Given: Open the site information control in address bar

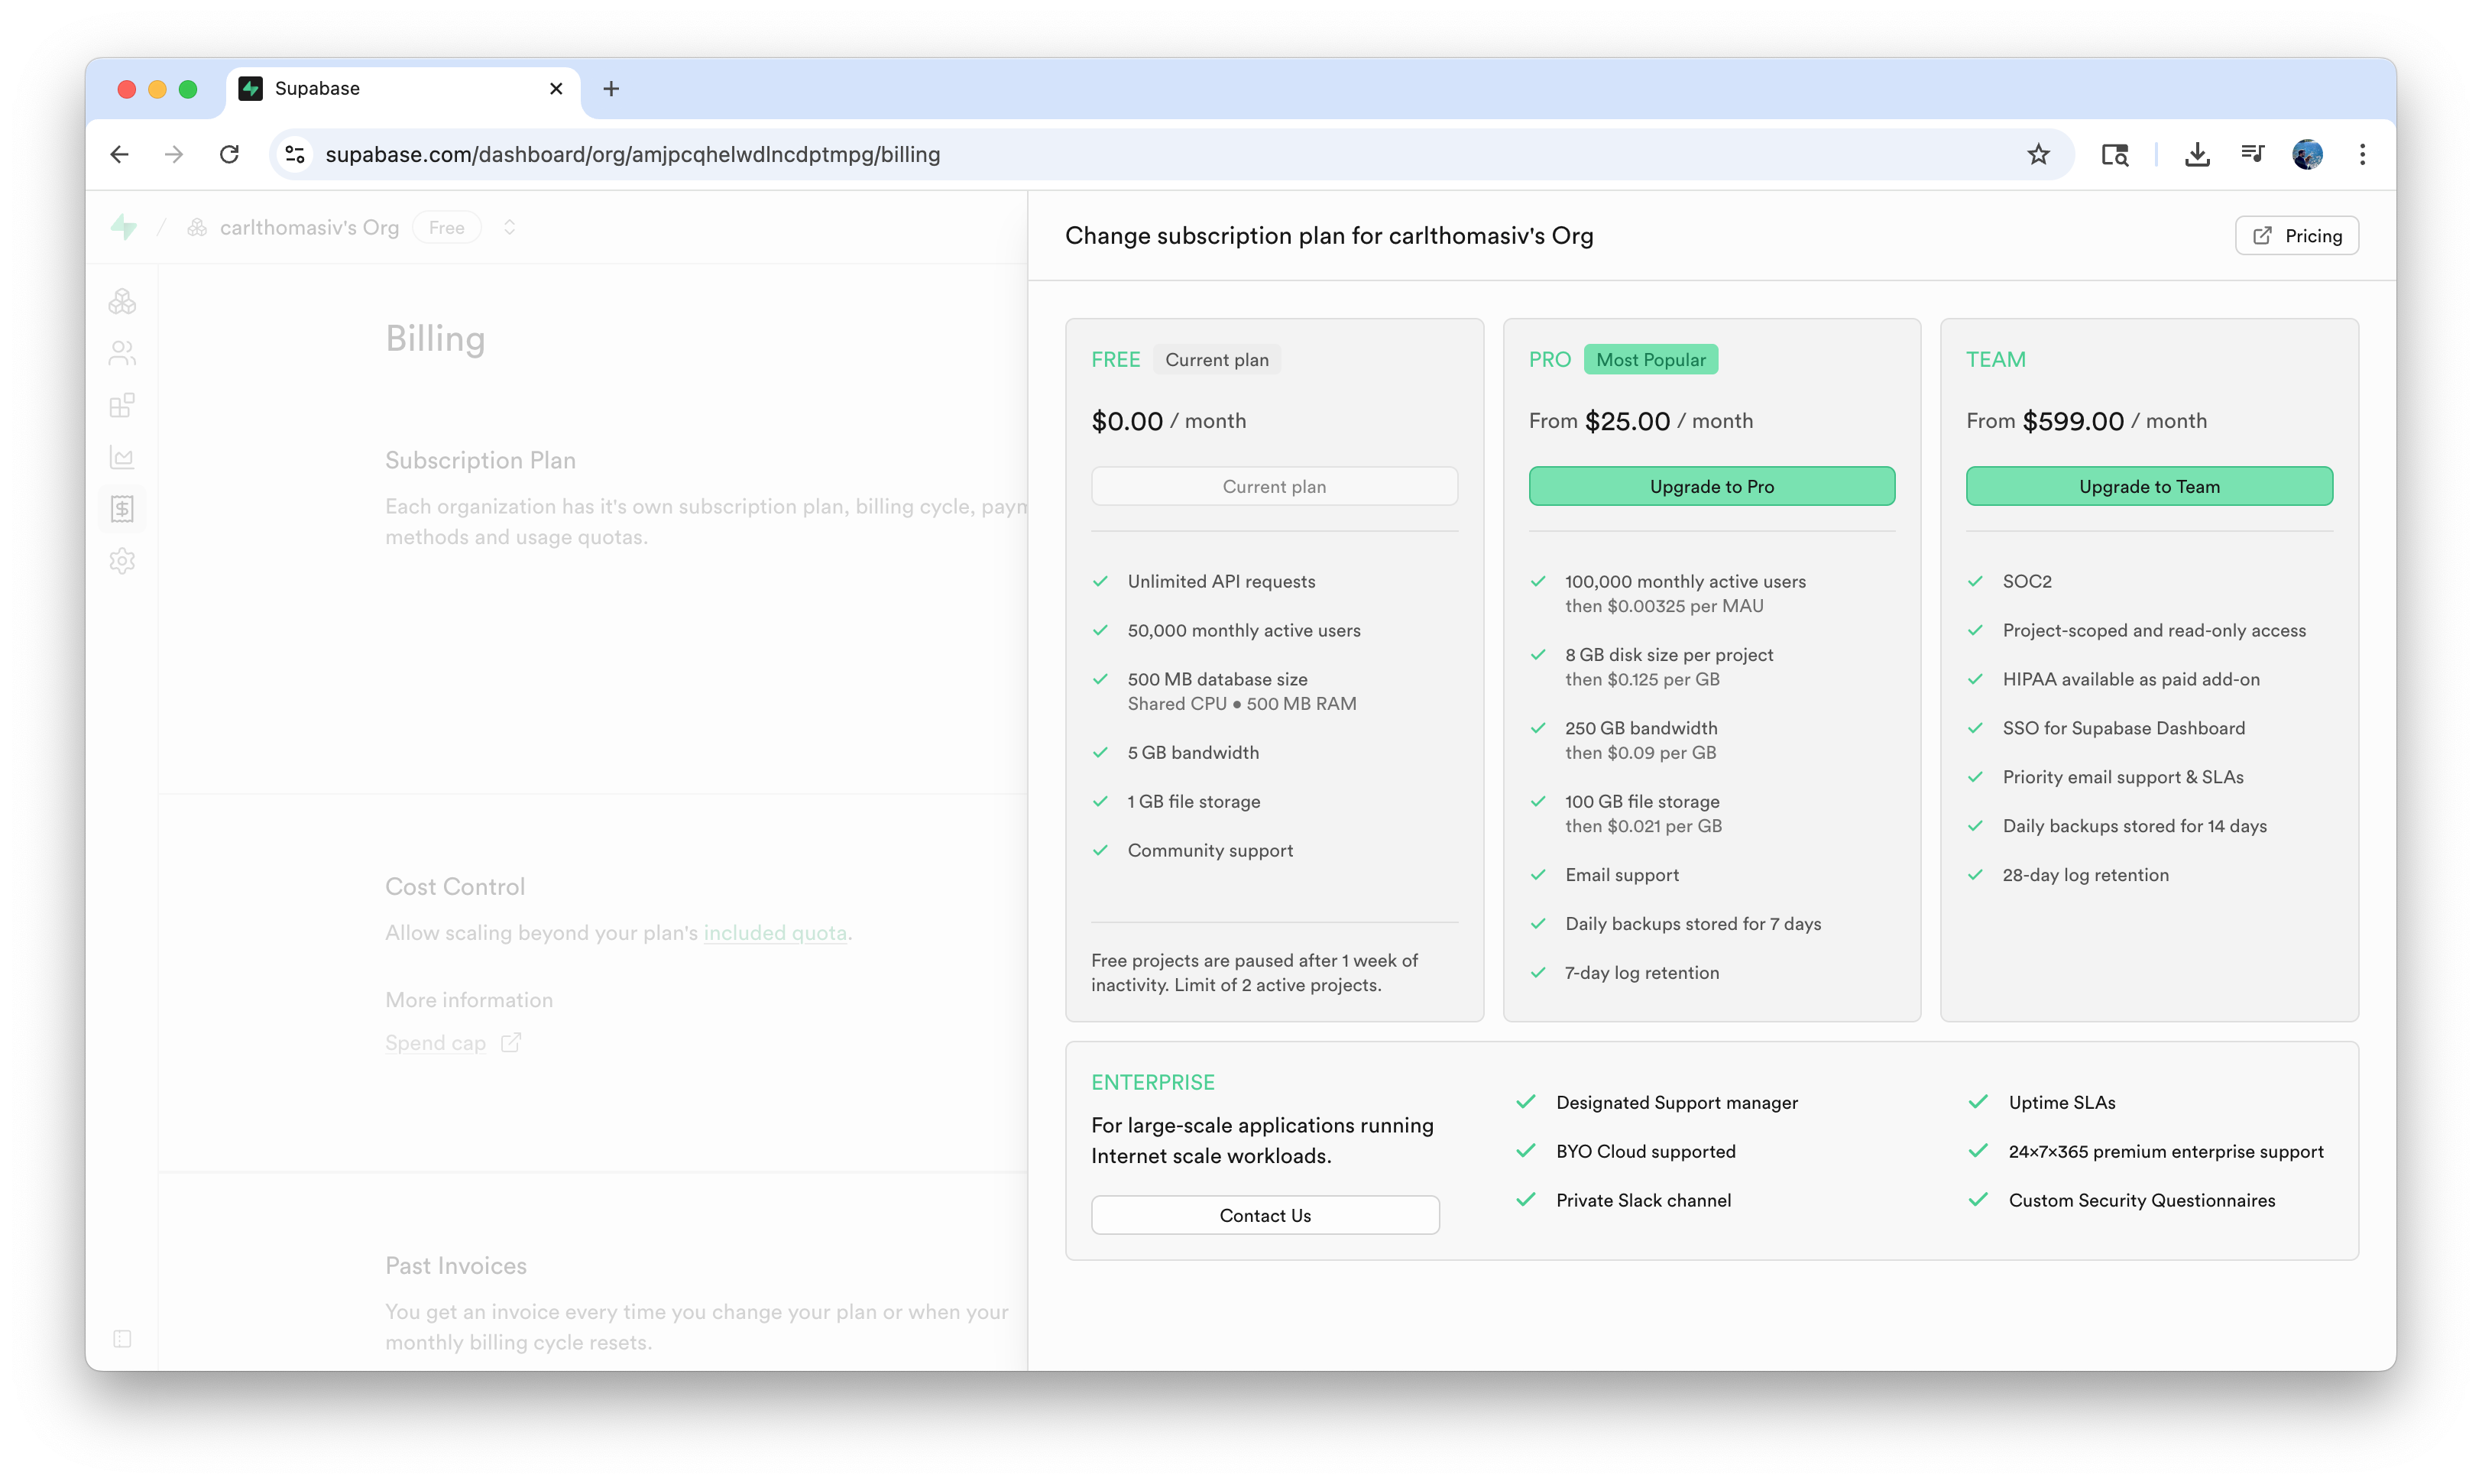Looking at the screenshot, I should tap(295, 154).
